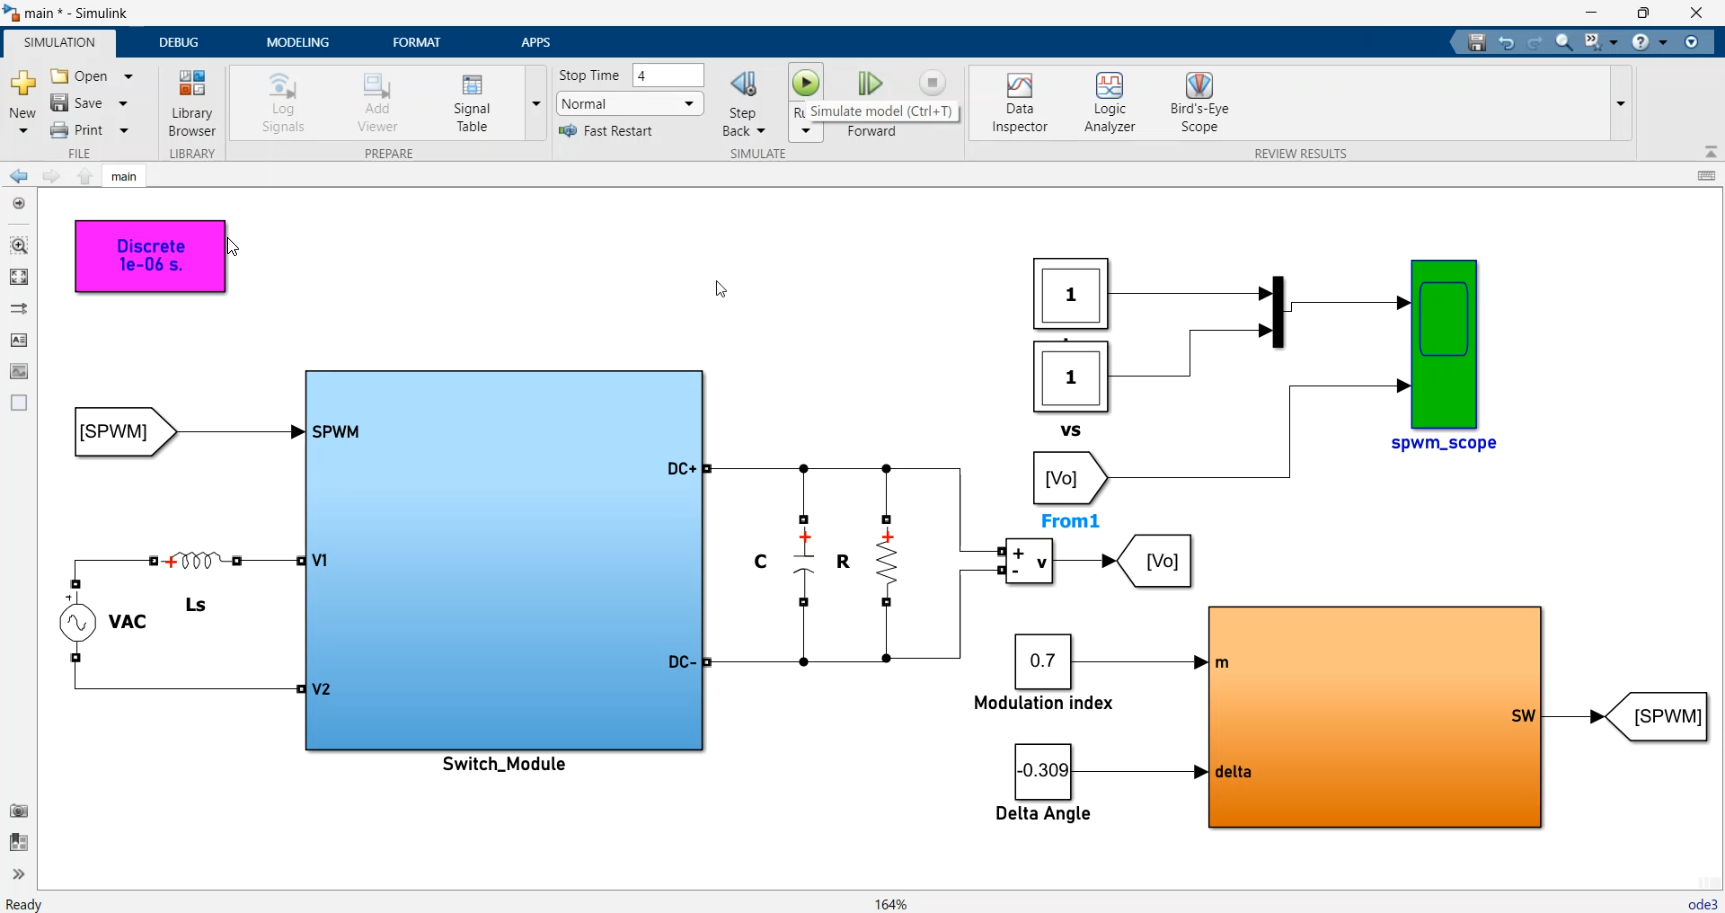Click the Image palette icon
Image resolution: width=1725 pixels, height=913 pixels.
19,371
